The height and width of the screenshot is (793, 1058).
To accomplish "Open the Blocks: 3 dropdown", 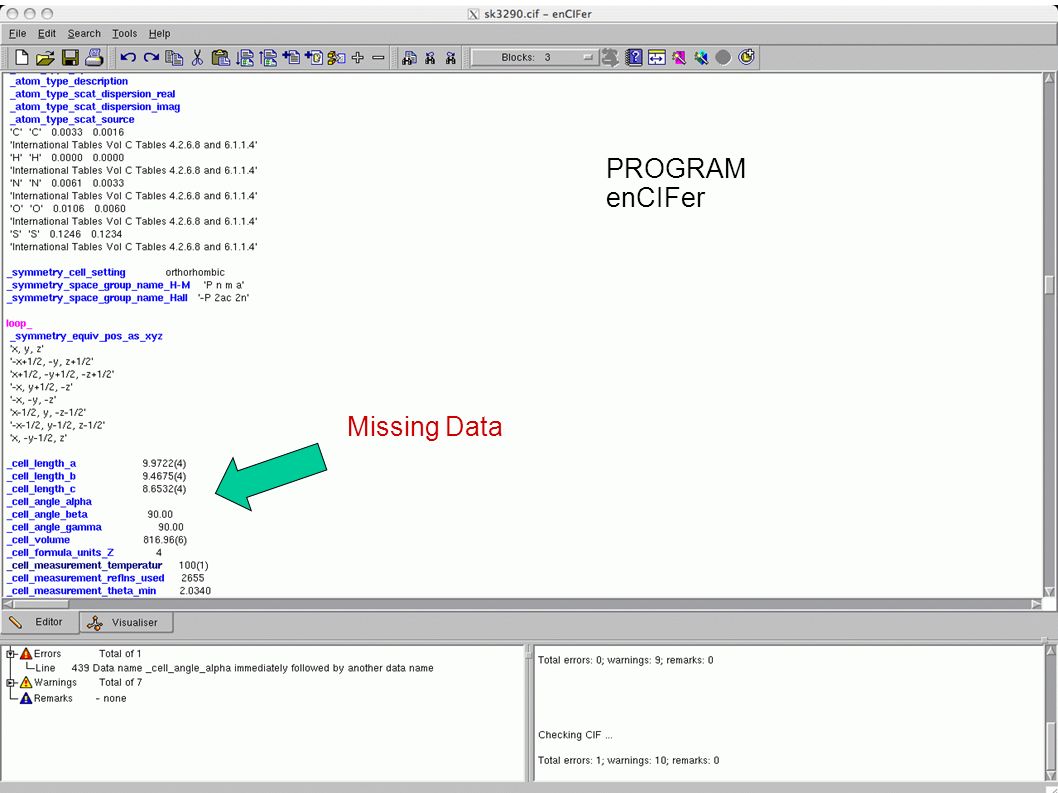I will coord(534,58).
